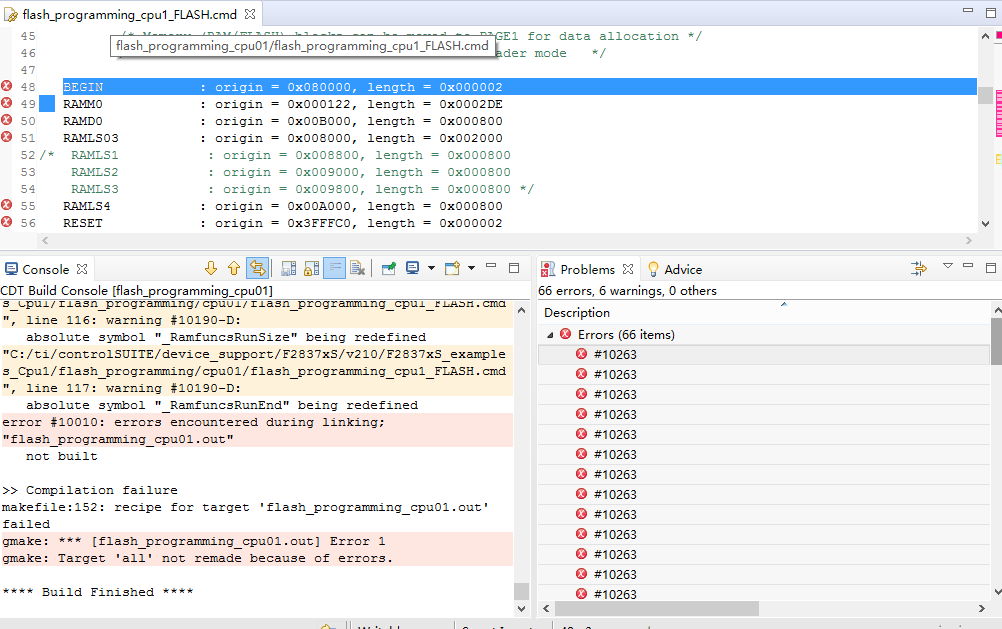1002x629 pixels.
Task: Click Problems vertical scrollbar down arrow
Action: pyautogui.click(x=996, y=592)
